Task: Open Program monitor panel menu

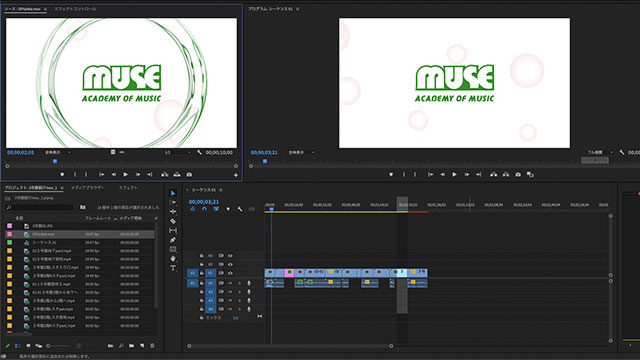Action: point(298,9)
